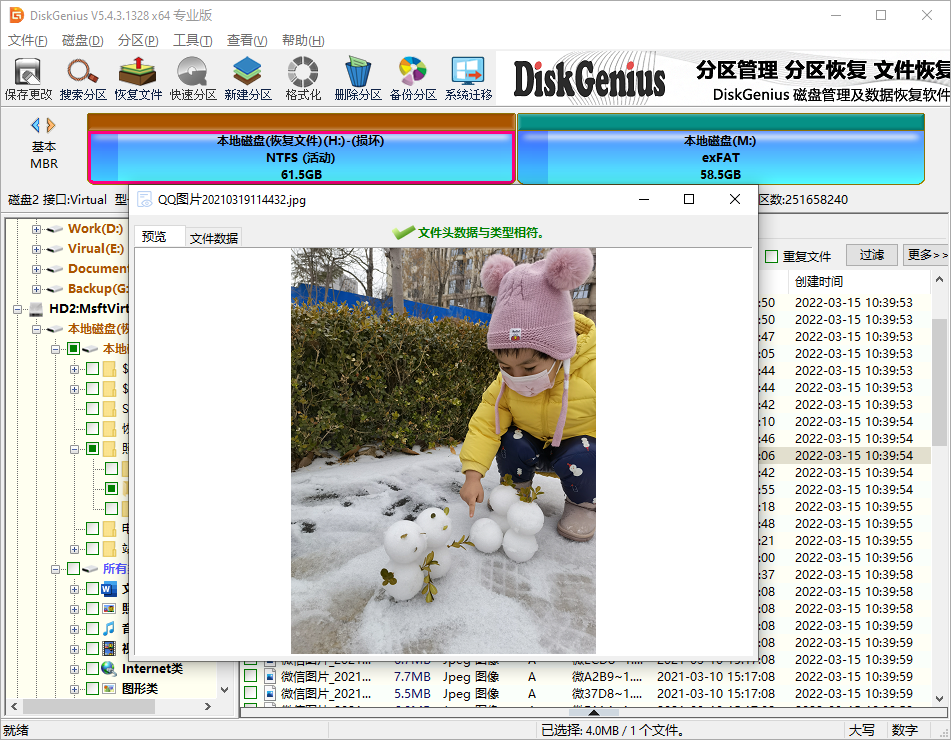Expand the Work(D:) tree node

point(36,229)
